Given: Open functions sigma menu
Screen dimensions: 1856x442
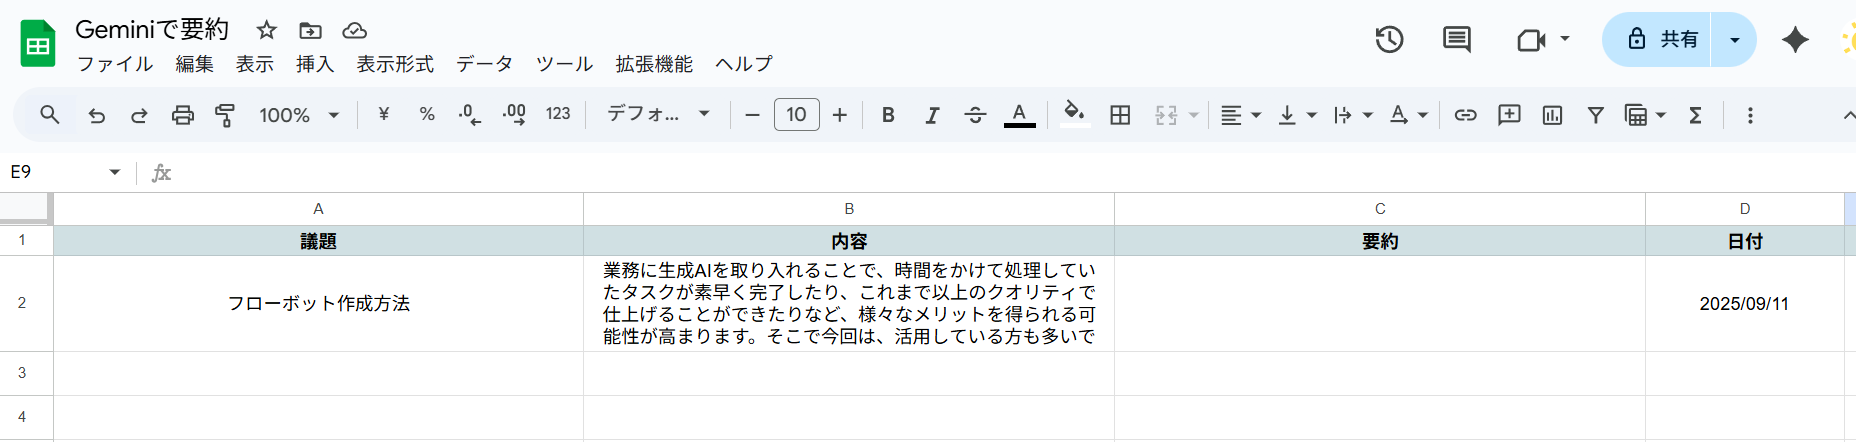Looking at the screenshot, I should pos(1695,115).
